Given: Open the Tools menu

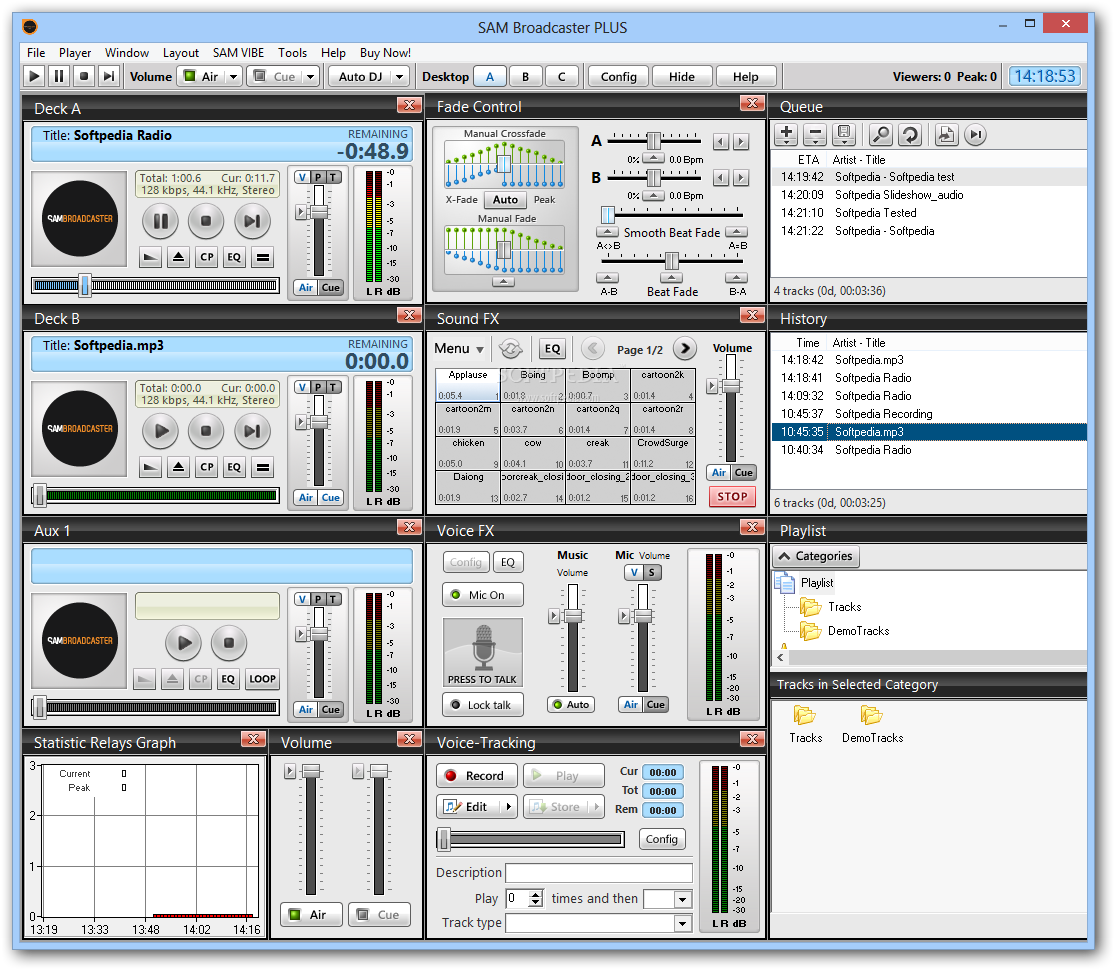Looking at the screenshot, I should pyautogui.click(x=292, y=53).
